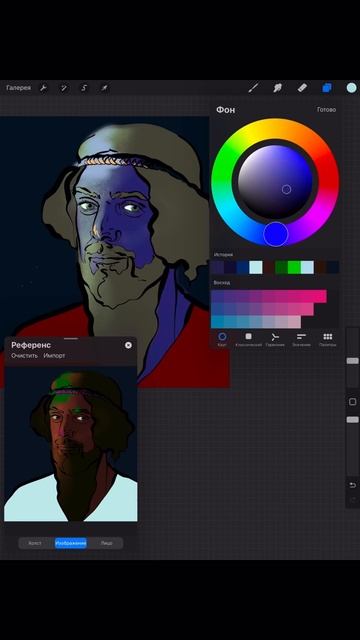The width and height of the screenshot is (360, 640).
Task: Choose the bright green swatch in История
Action: tap(294, 267)
